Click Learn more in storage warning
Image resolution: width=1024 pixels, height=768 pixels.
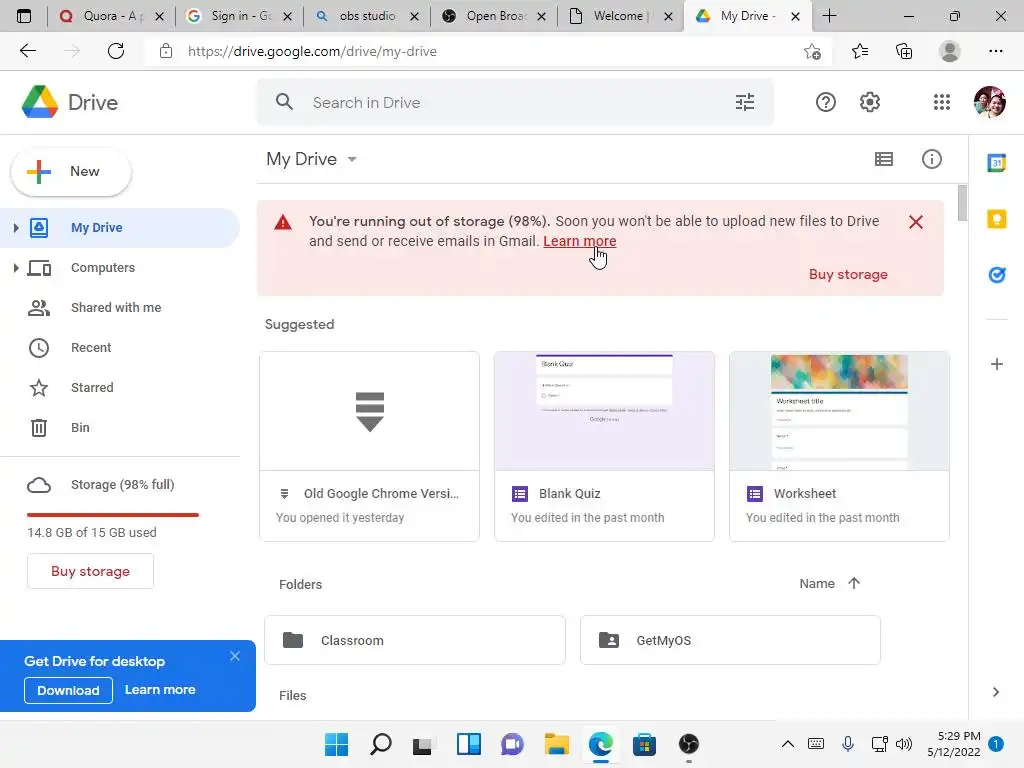coord(579,241)
